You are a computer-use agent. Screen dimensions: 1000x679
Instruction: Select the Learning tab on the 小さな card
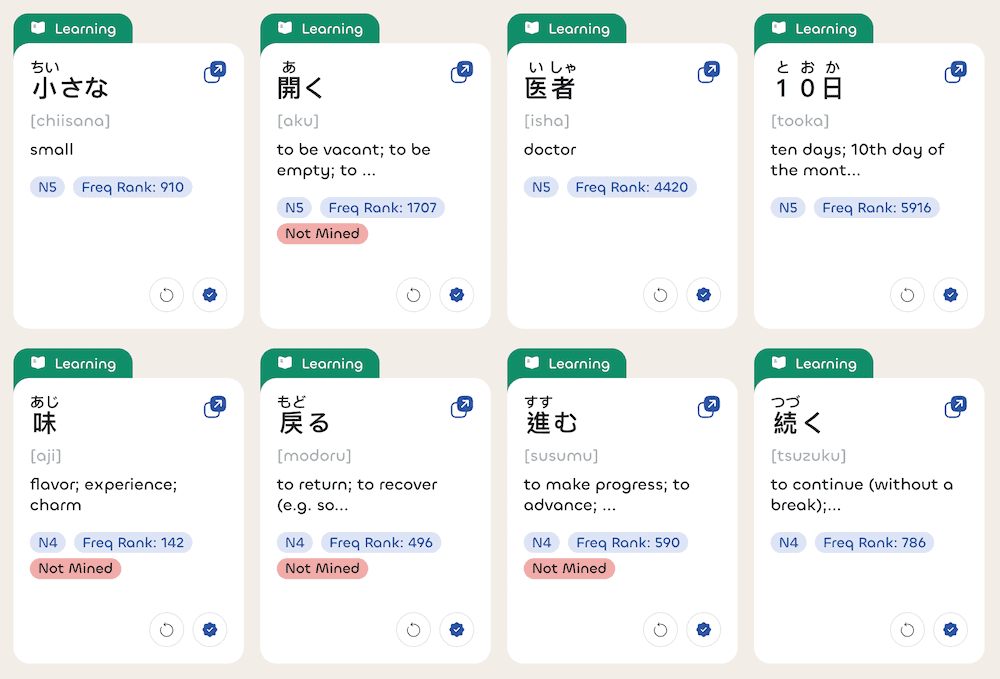(73, 28)
